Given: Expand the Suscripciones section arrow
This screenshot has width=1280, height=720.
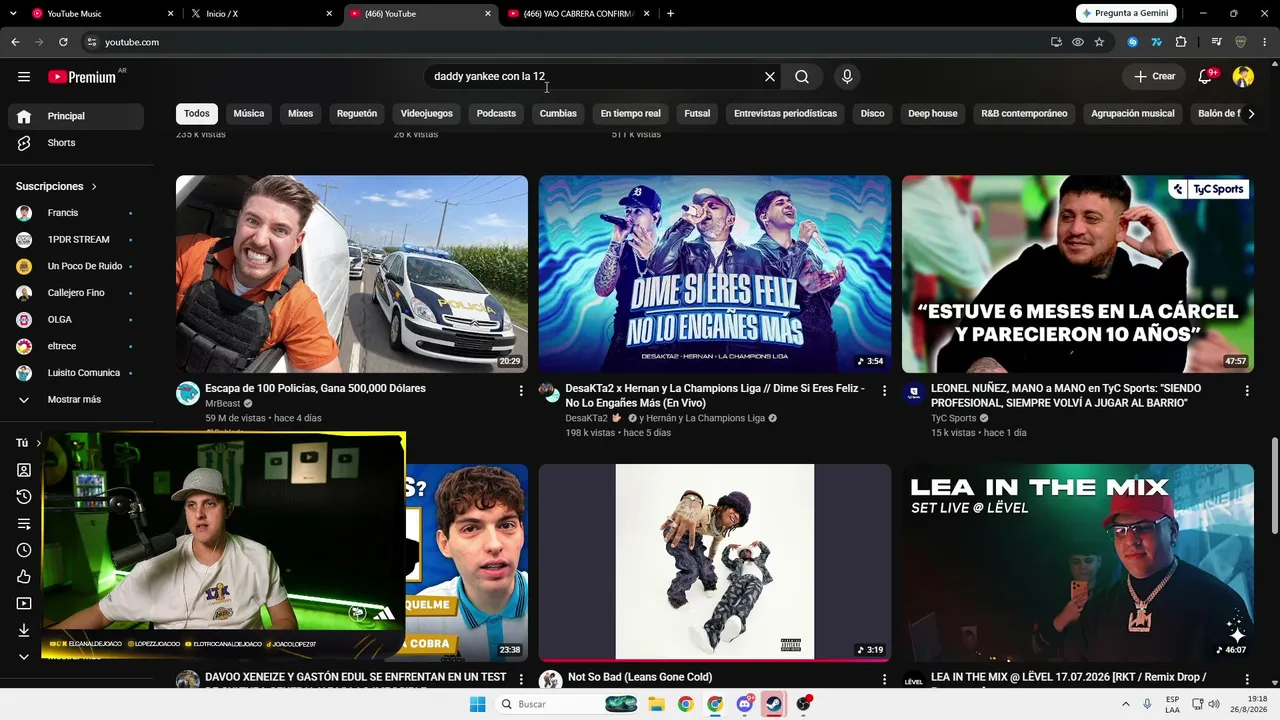Looking at the screenshot, I should [x=94, y=187].
